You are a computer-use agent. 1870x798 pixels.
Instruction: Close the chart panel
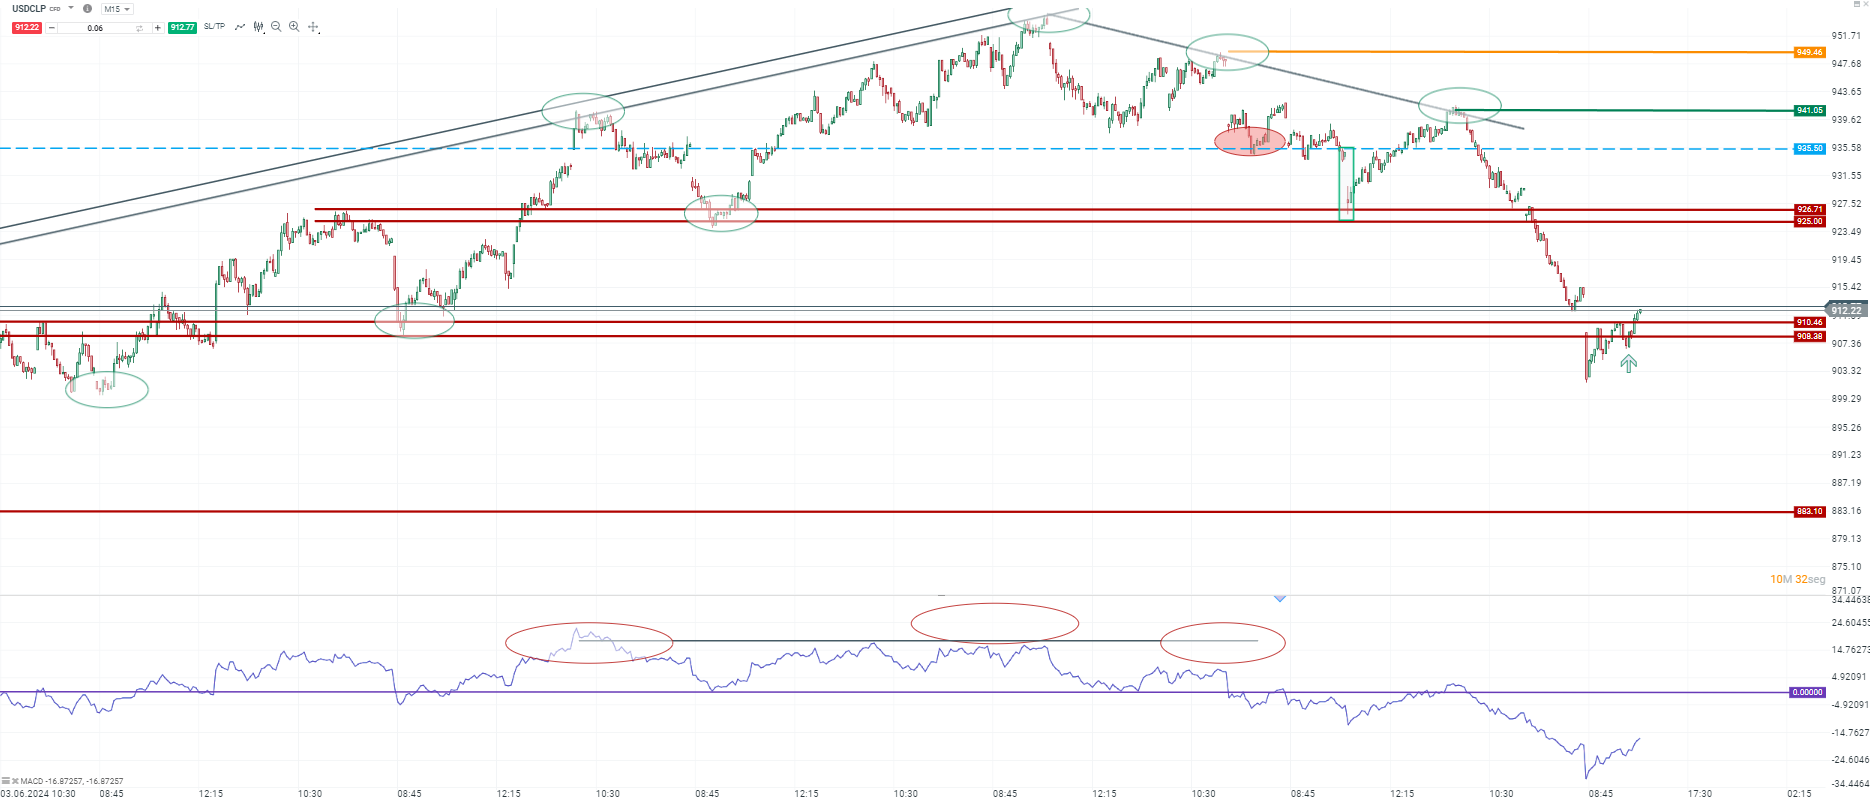(x=1866, y=5)
